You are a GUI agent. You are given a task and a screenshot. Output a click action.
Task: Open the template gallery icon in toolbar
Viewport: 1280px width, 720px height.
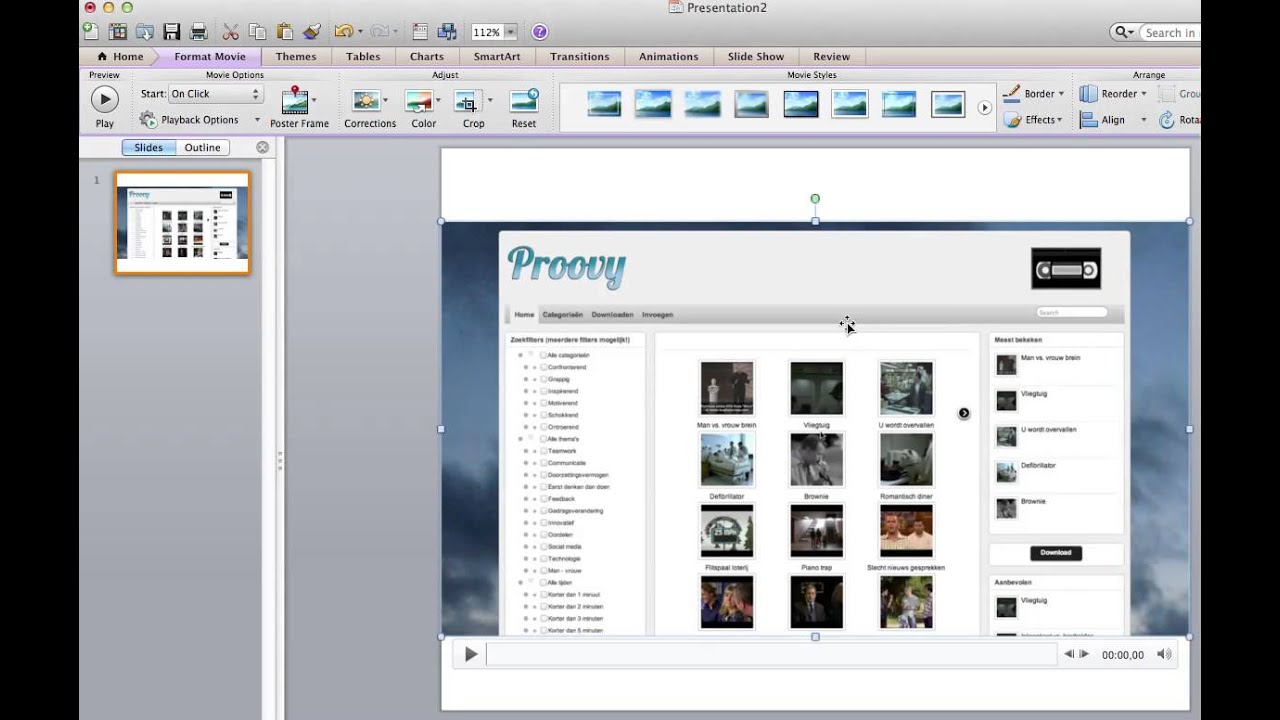pyautogui.click(x=118, y=32)
